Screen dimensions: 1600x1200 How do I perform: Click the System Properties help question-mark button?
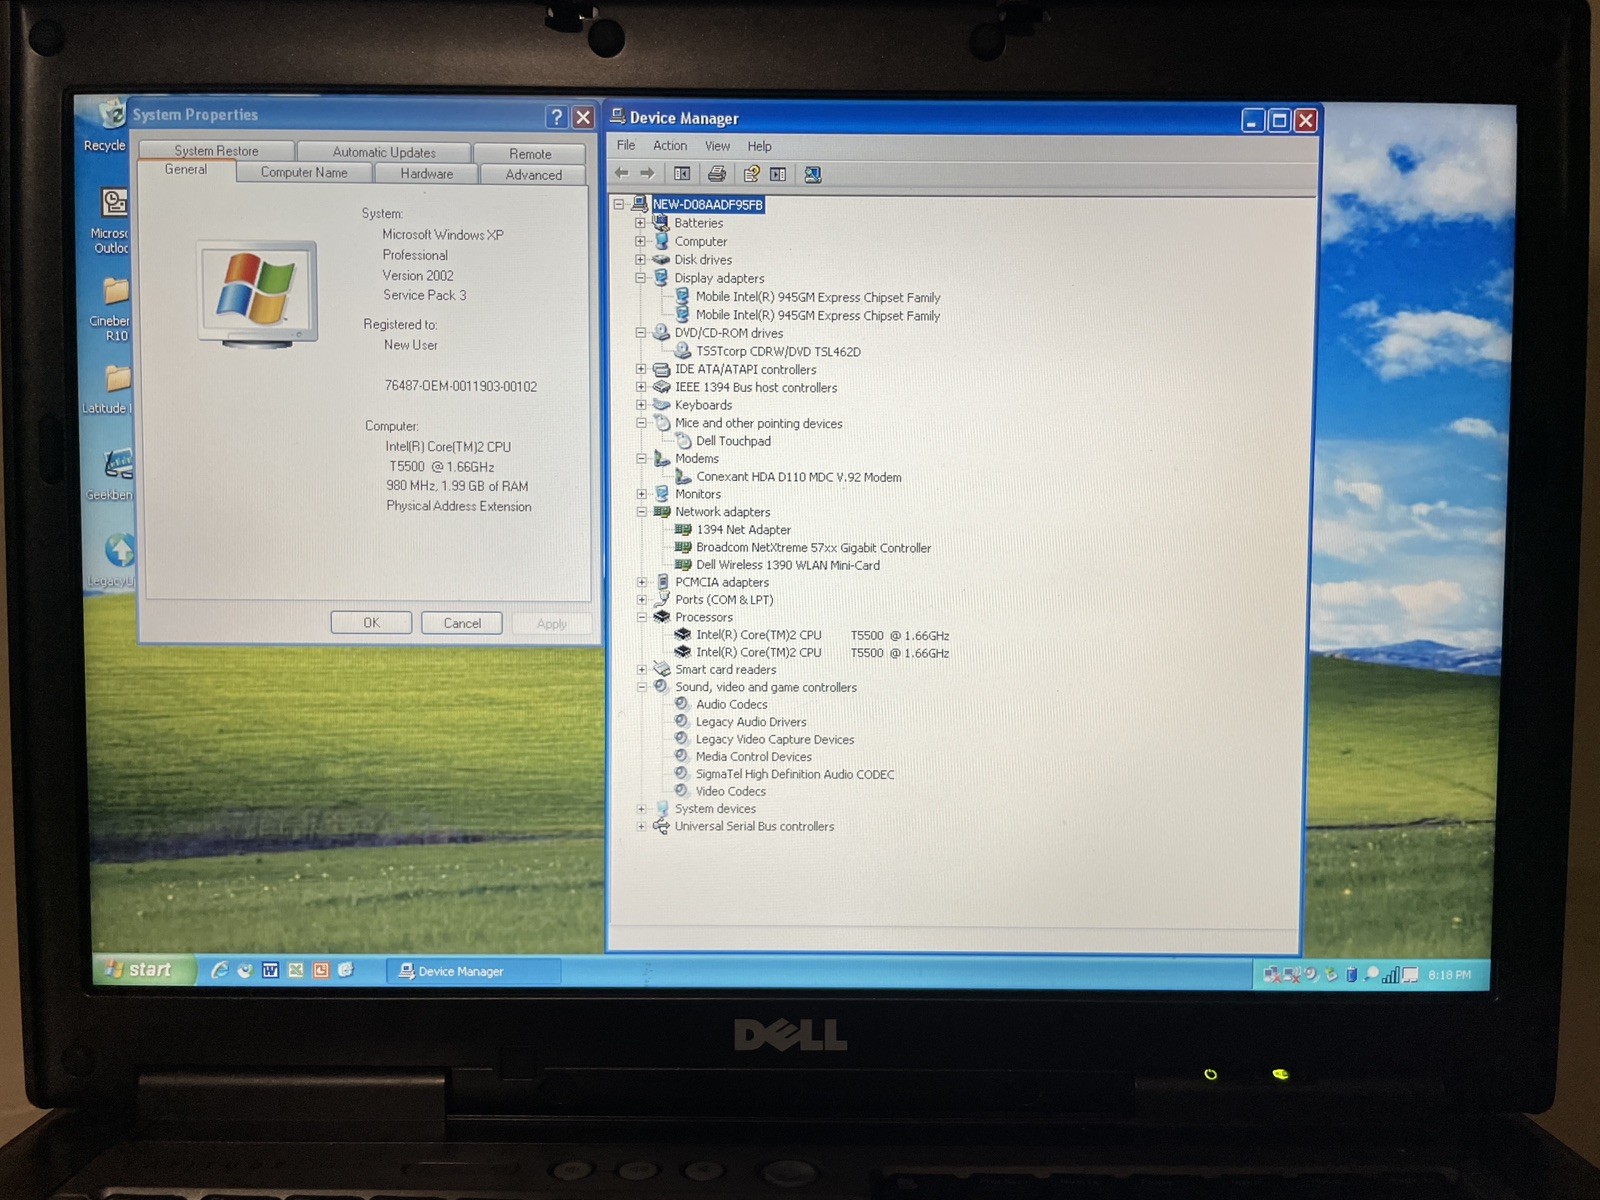click(557, 117)
